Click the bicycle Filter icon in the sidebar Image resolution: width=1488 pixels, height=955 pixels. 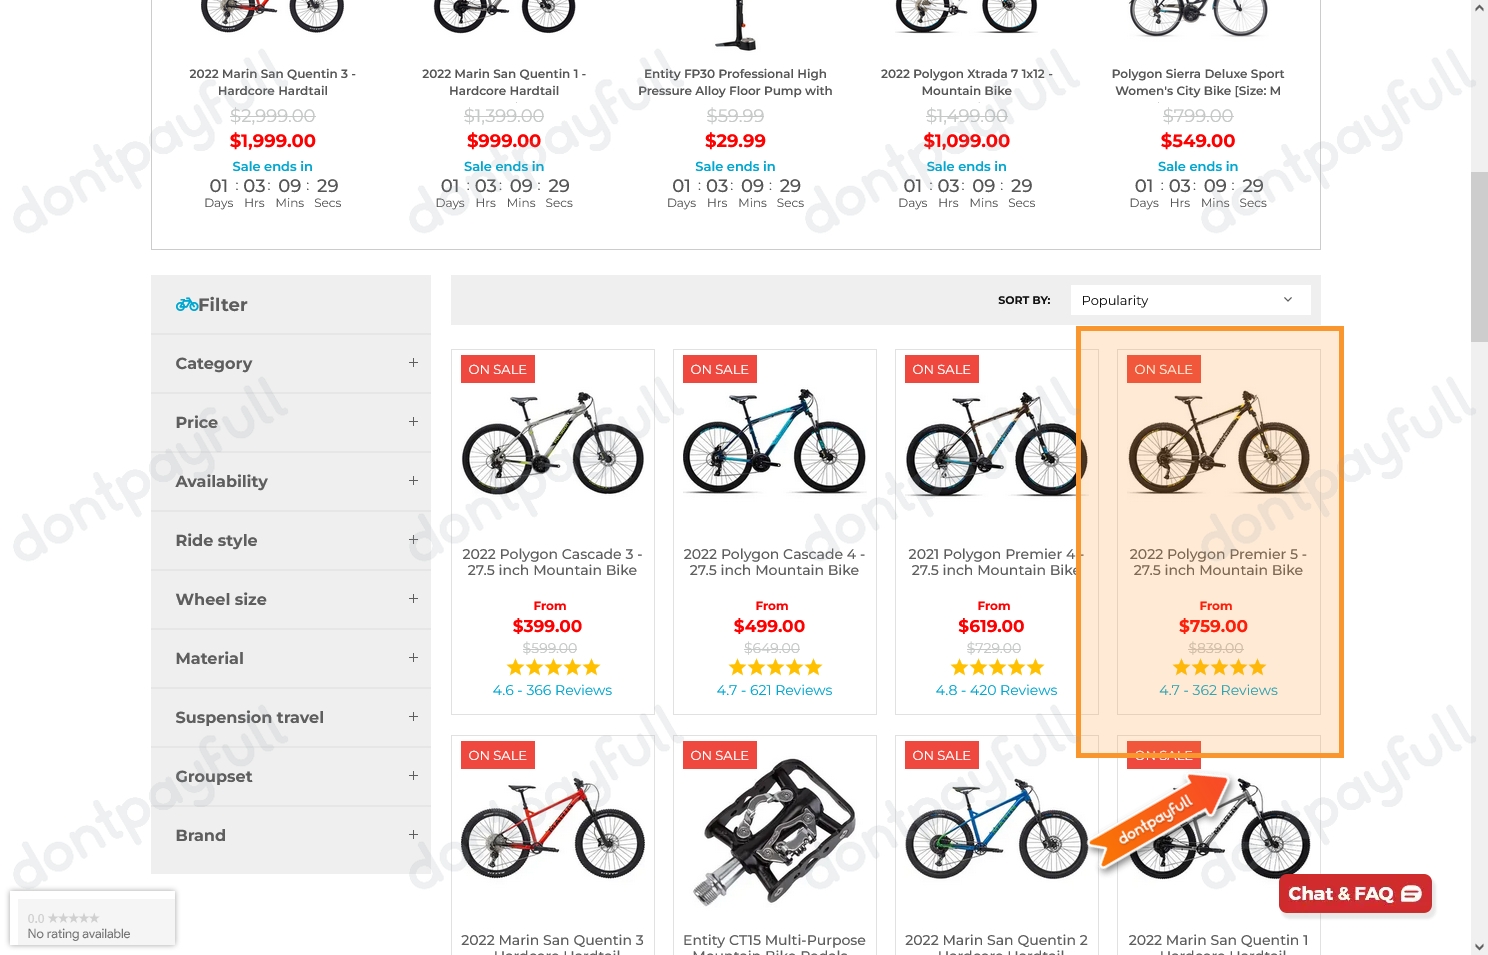point(188,304)
